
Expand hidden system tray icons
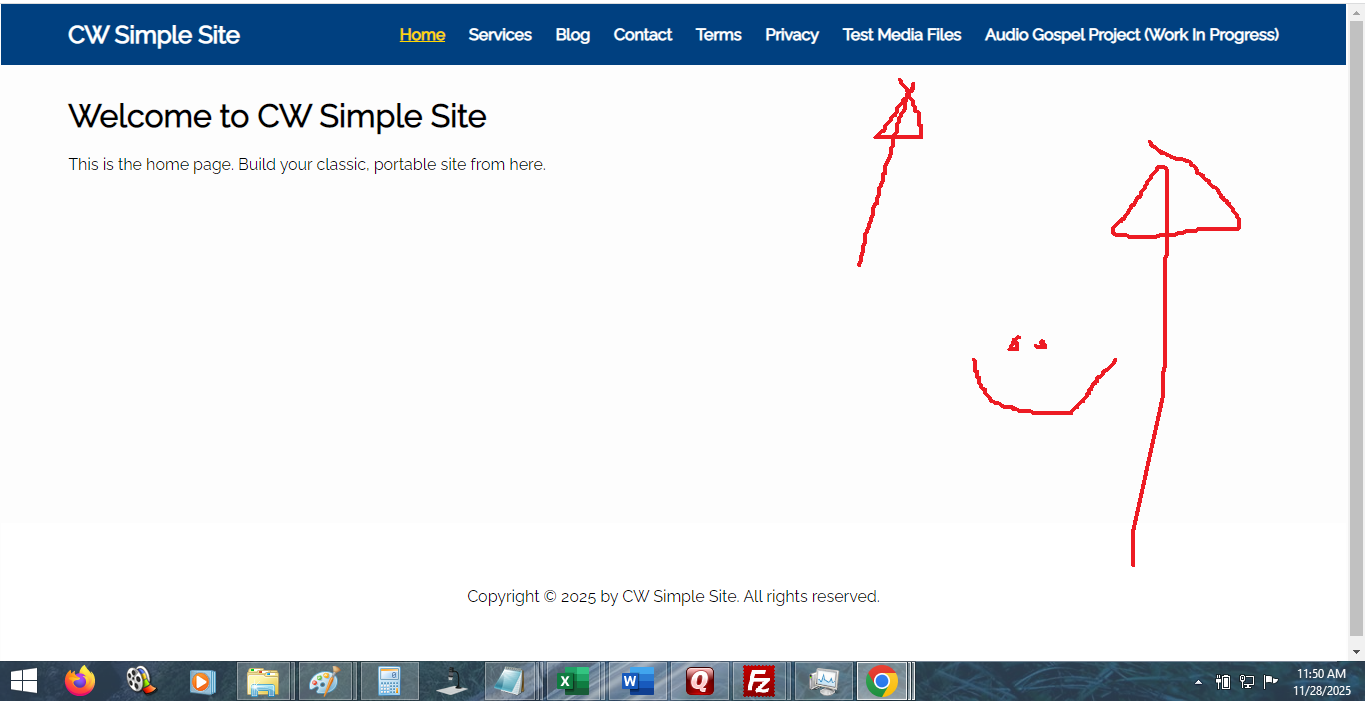1198,682
